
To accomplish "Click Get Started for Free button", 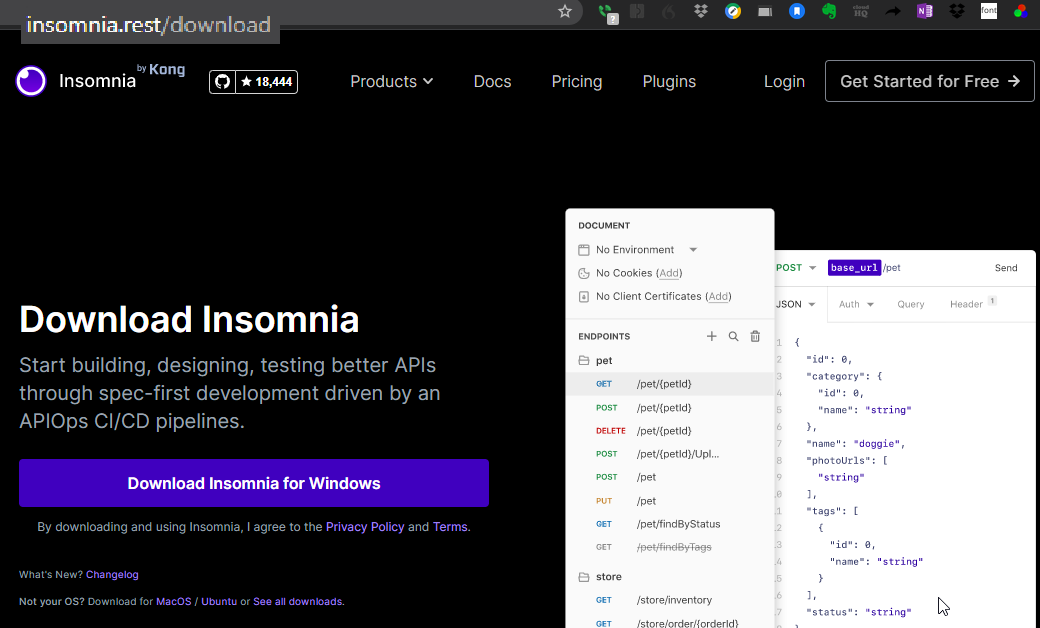I will click(x=929, y=82).
